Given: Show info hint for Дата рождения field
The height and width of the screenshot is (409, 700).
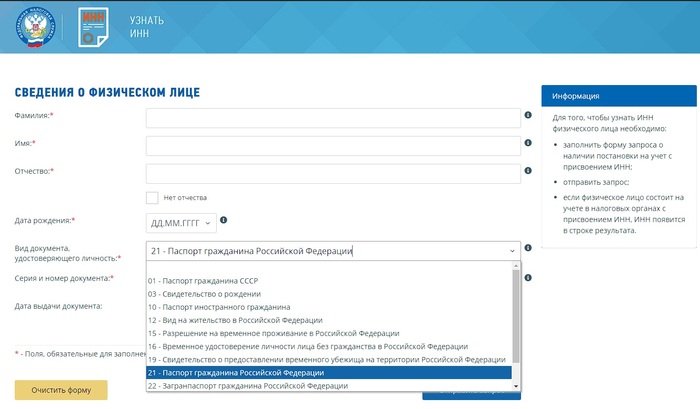Looking at the screenshot, I should [x=224, y=220].
